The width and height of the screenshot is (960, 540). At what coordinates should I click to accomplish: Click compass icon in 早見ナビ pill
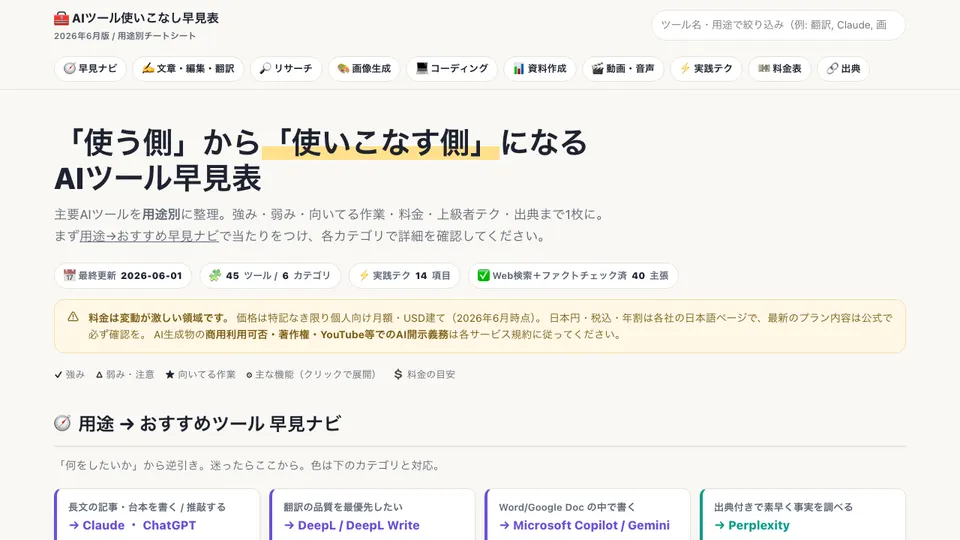70,69
